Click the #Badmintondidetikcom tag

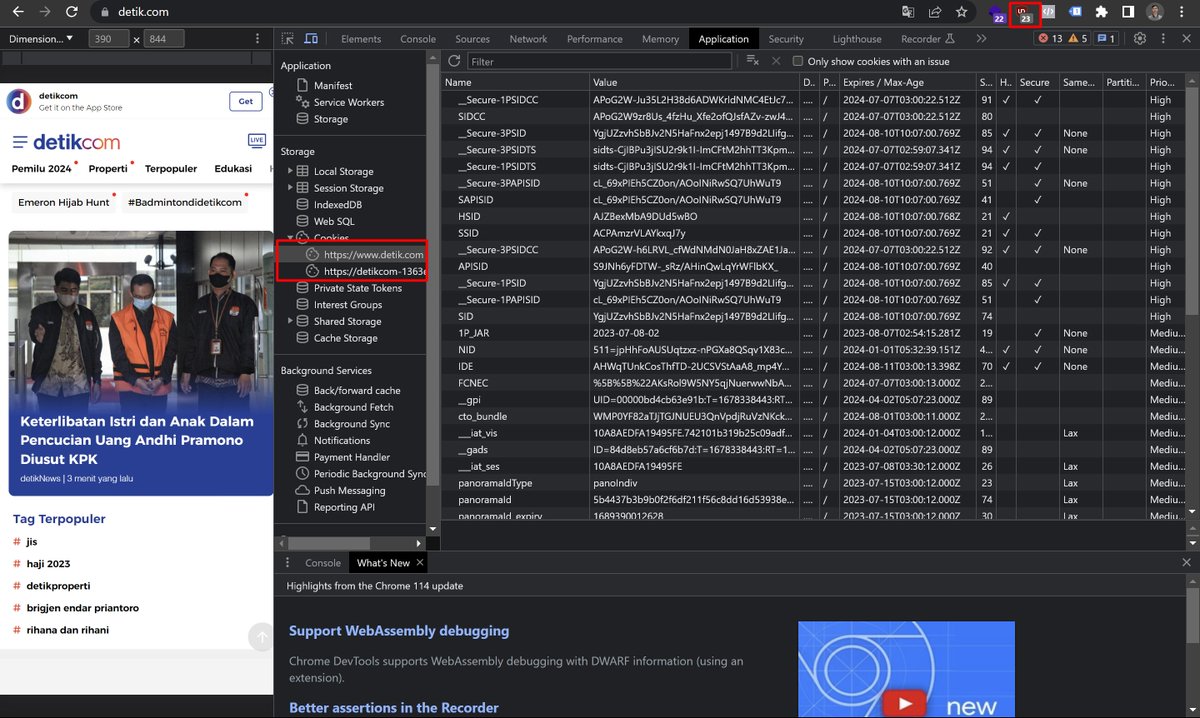coord(185,202)
